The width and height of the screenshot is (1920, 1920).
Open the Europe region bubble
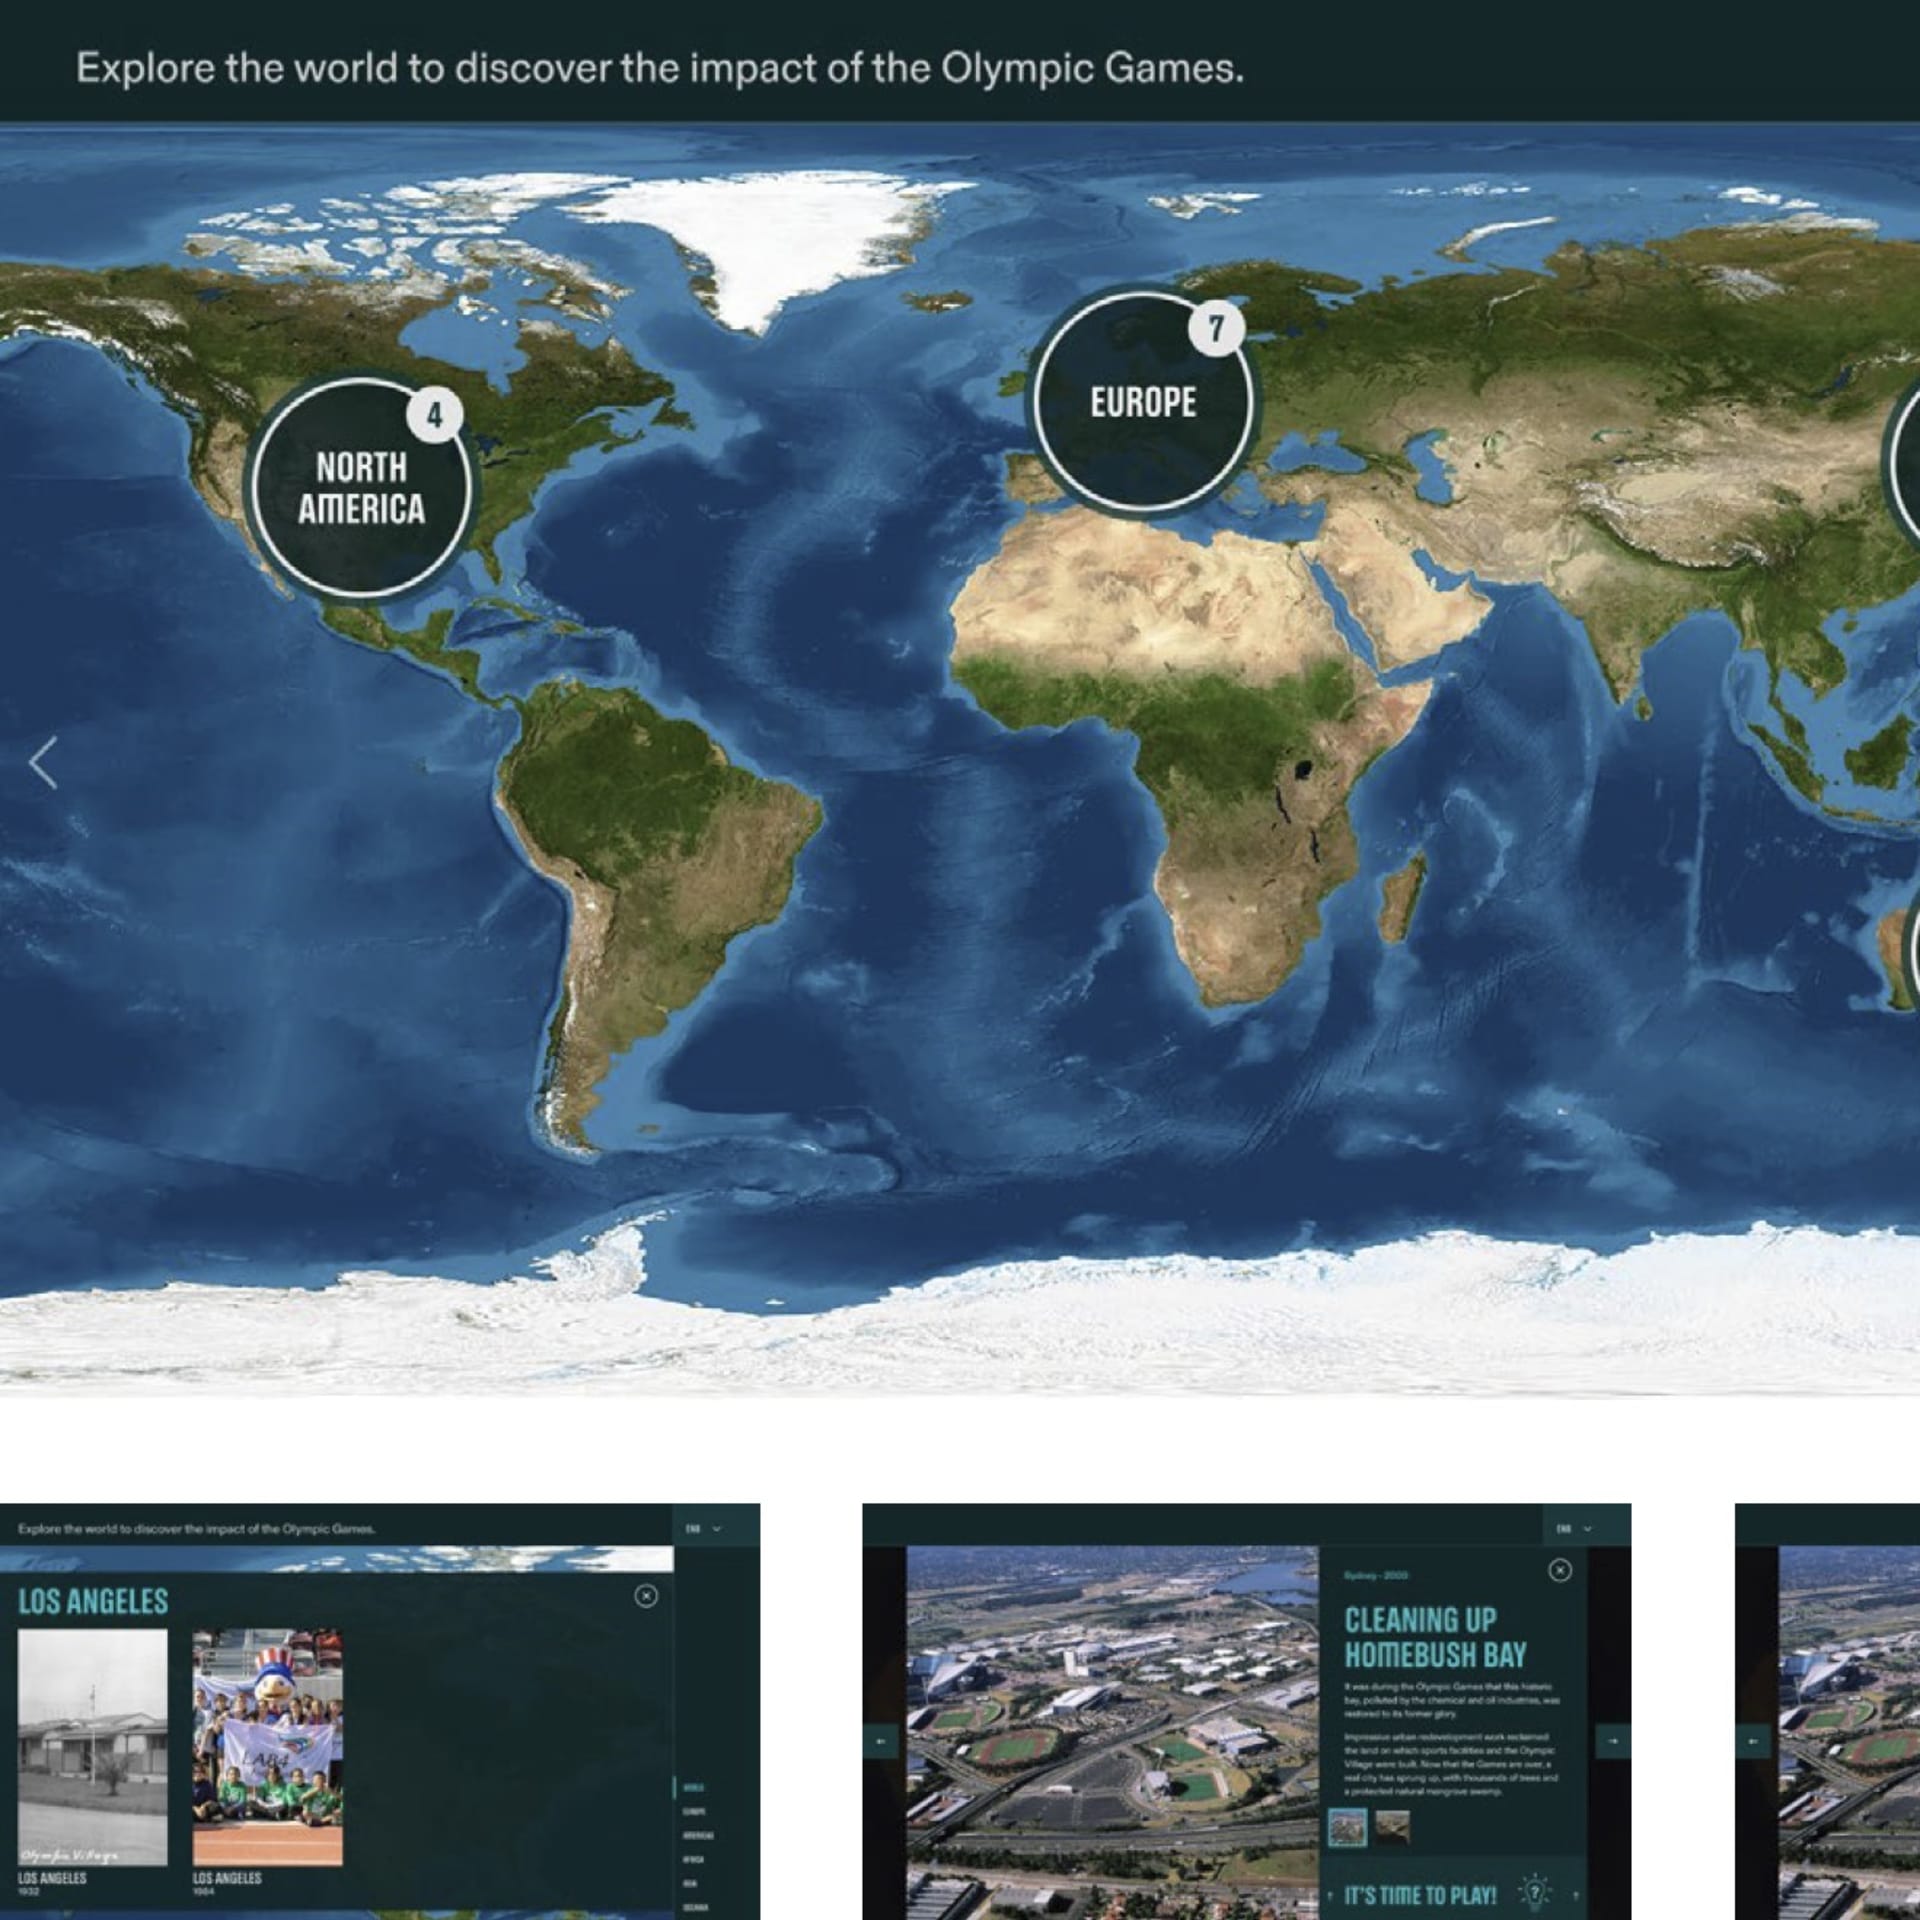1142,402
